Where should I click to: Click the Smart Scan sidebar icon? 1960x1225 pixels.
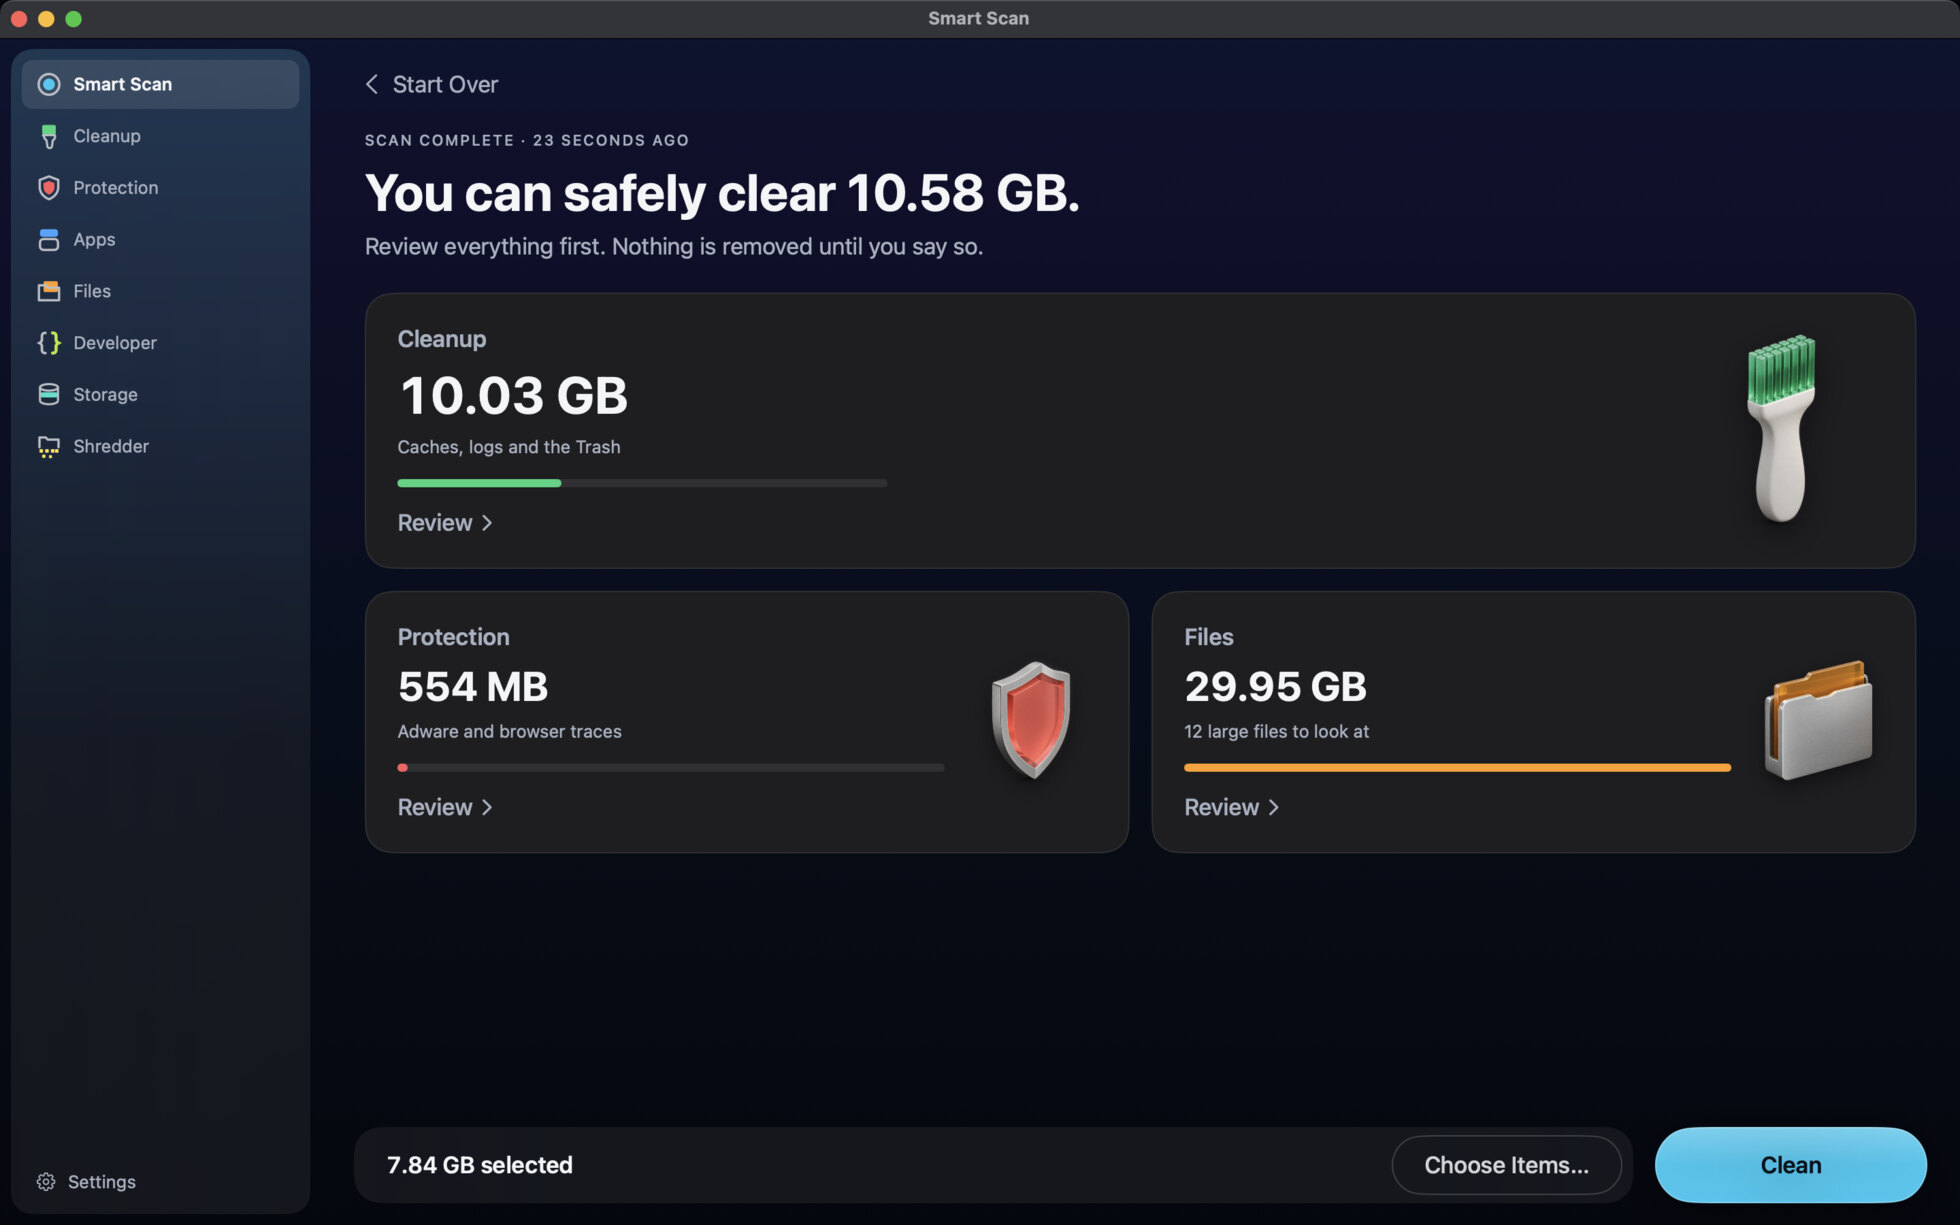(x=48, y=84)
